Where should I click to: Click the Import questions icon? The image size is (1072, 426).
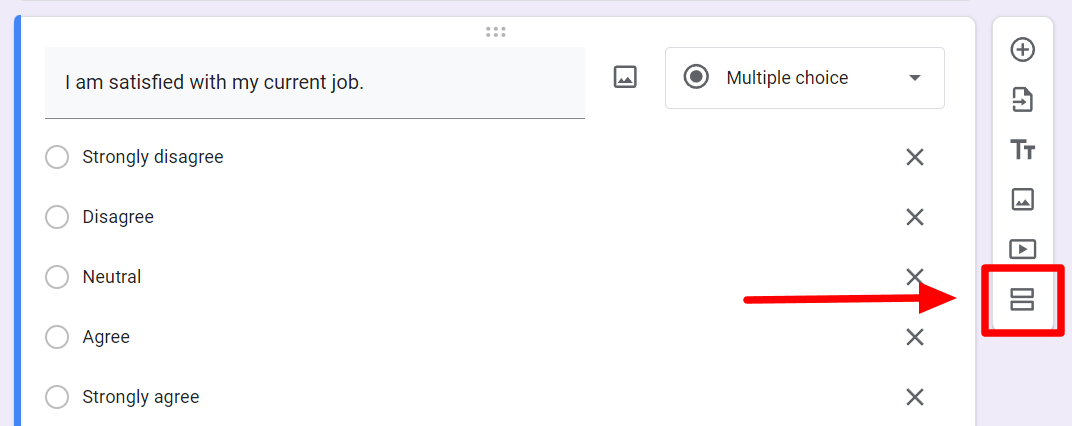(1022, 100)
